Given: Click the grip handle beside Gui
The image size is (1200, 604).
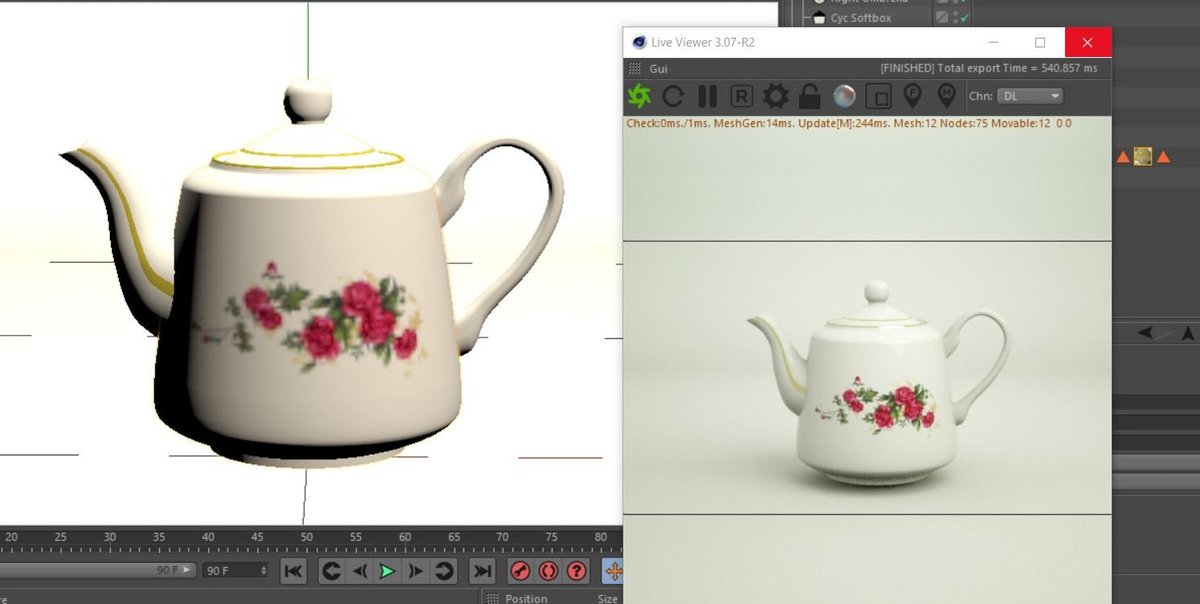Looking at the screenshot, I should (633, 69).
